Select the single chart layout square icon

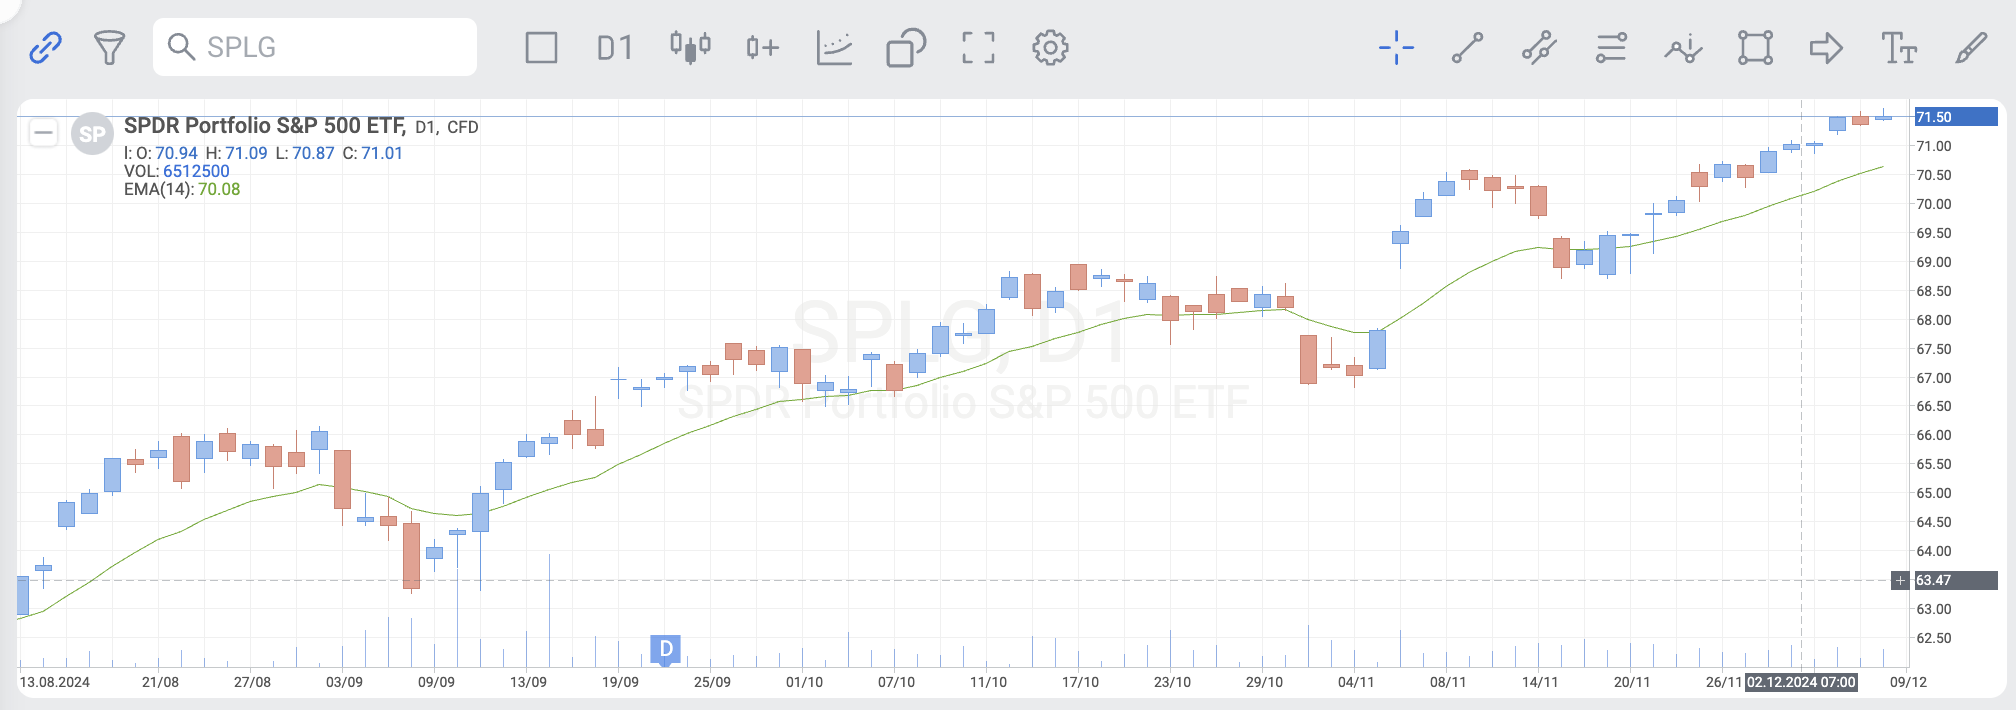click(541, 47)
